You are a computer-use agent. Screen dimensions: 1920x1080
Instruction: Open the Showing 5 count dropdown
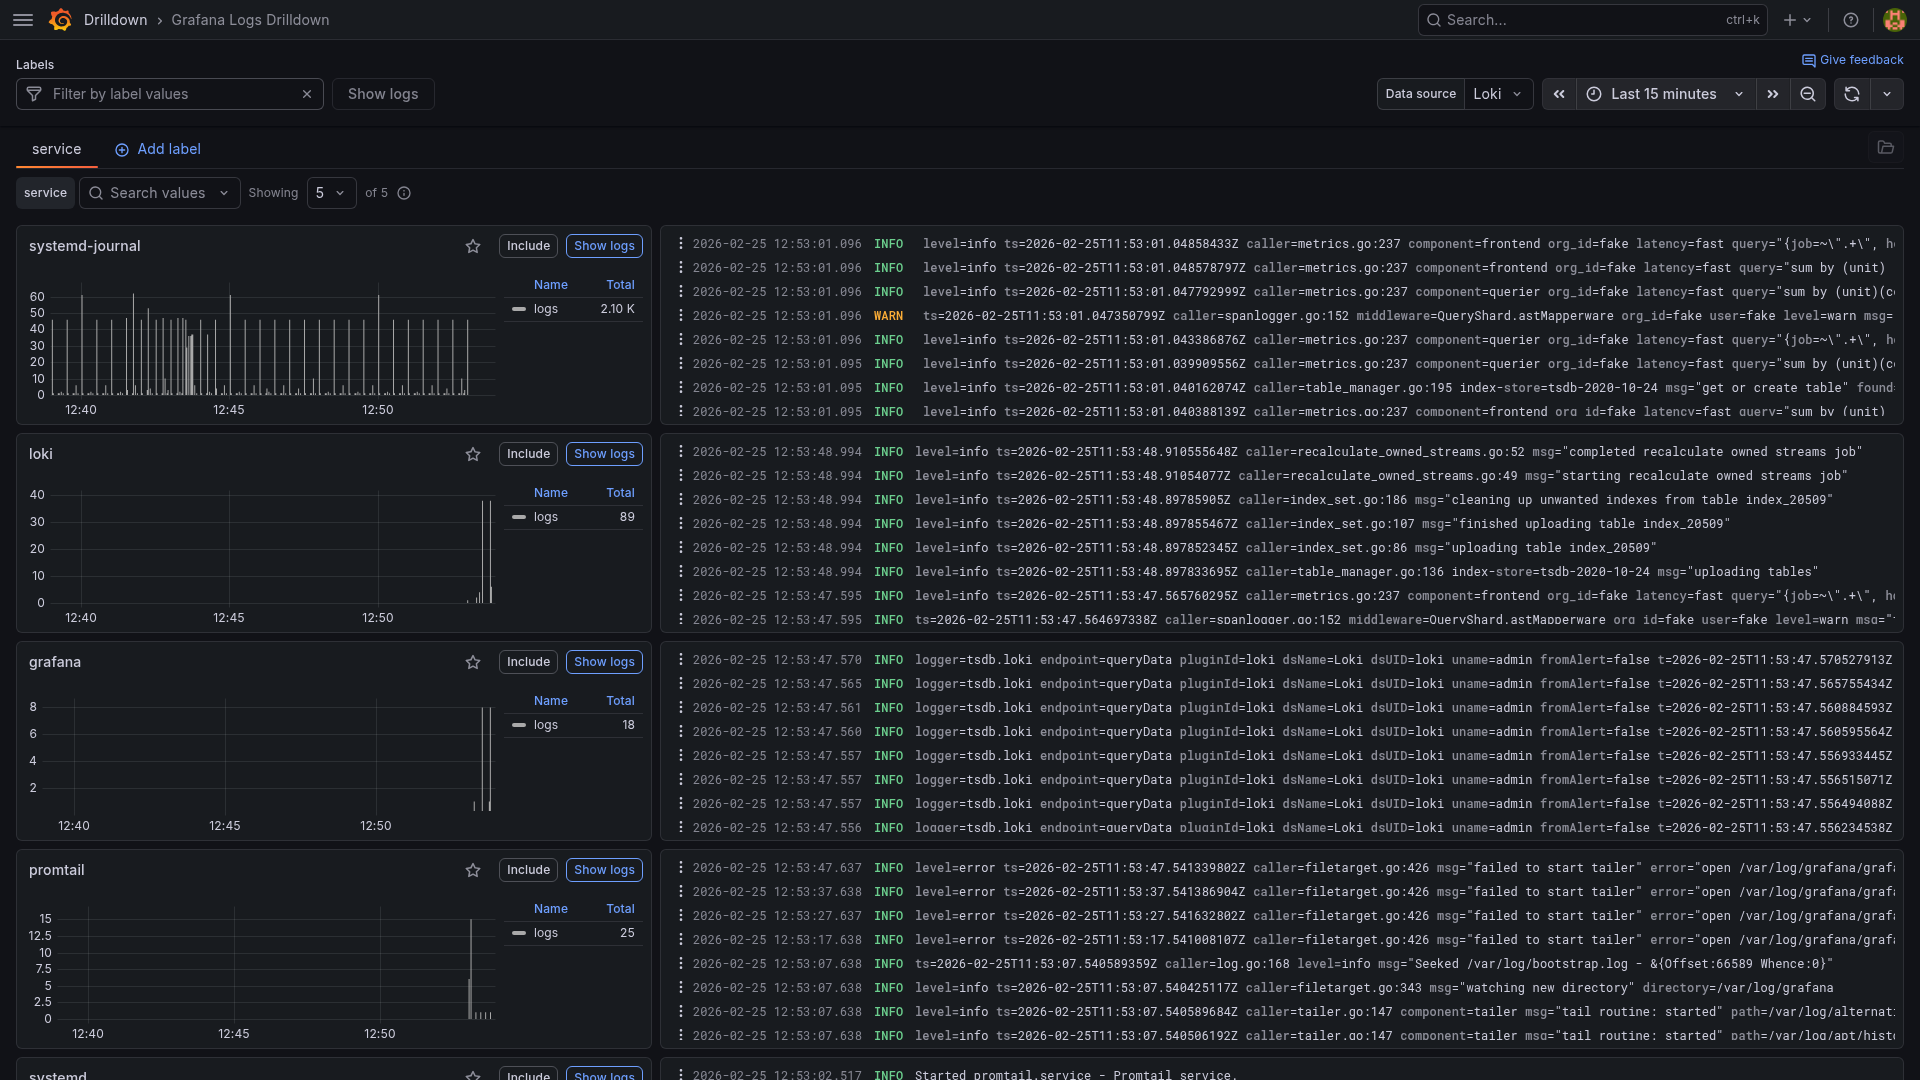click(x=331, y=193)
